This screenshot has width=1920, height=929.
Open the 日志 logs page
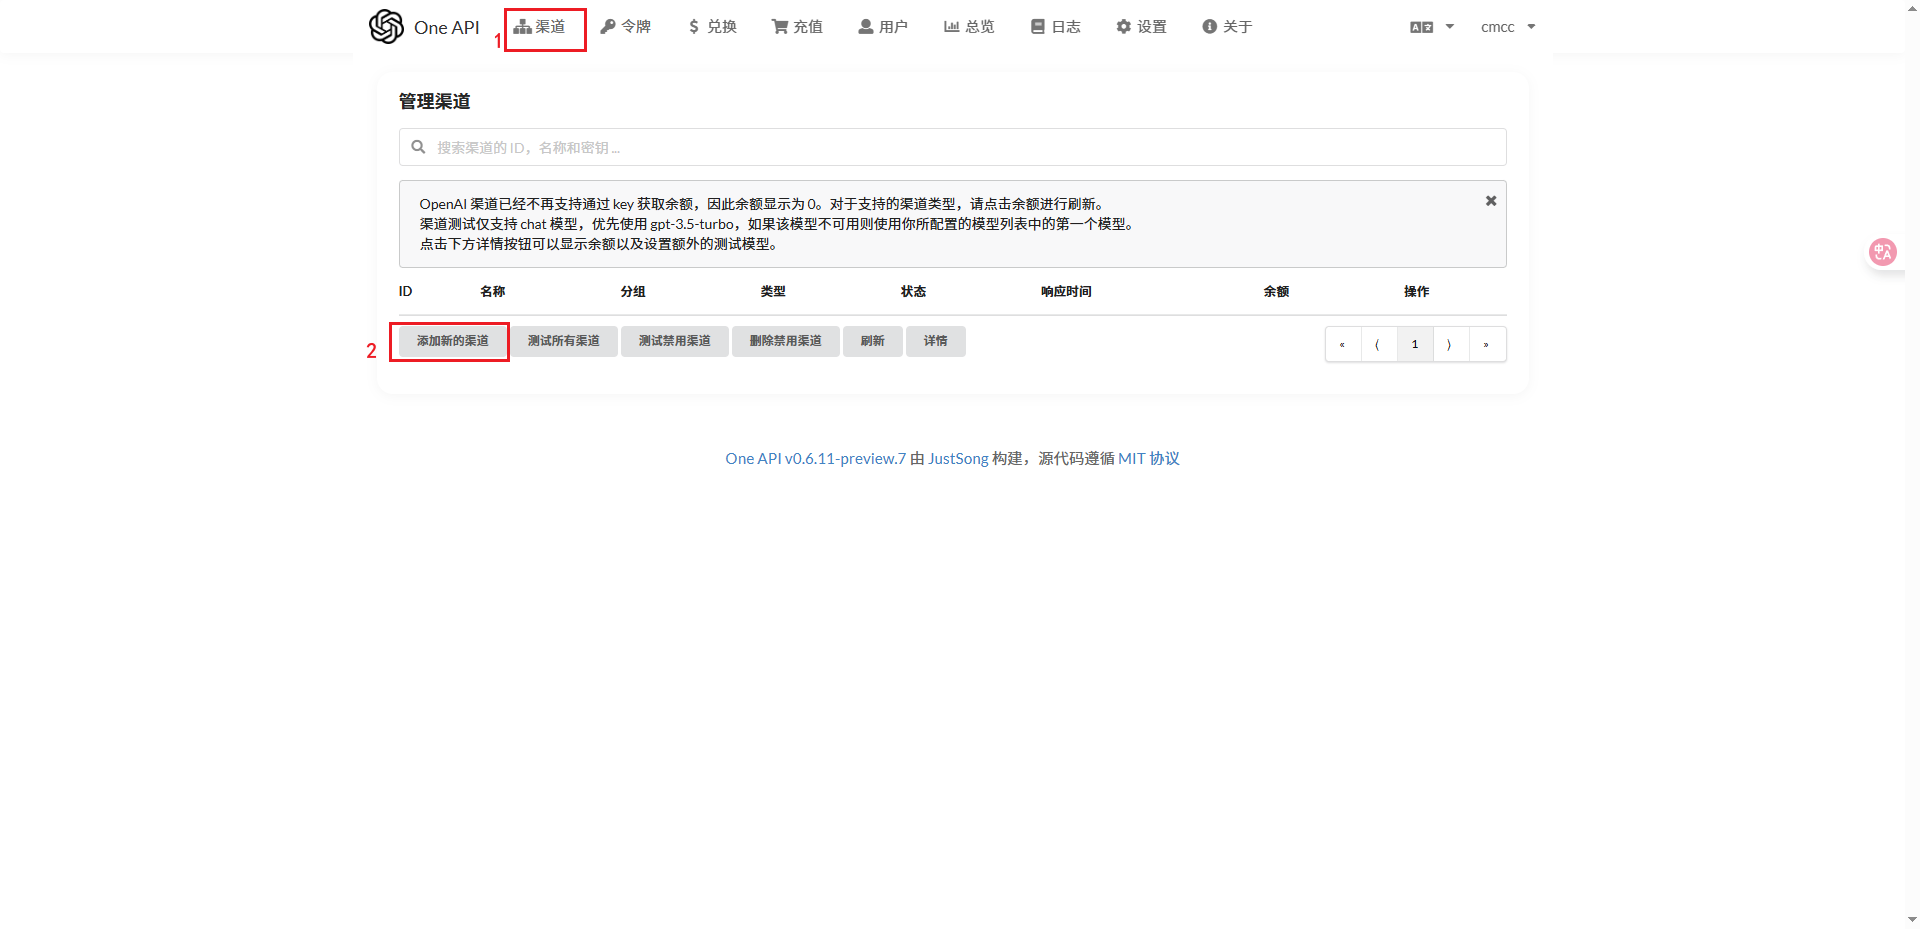tap(1056, 27)
